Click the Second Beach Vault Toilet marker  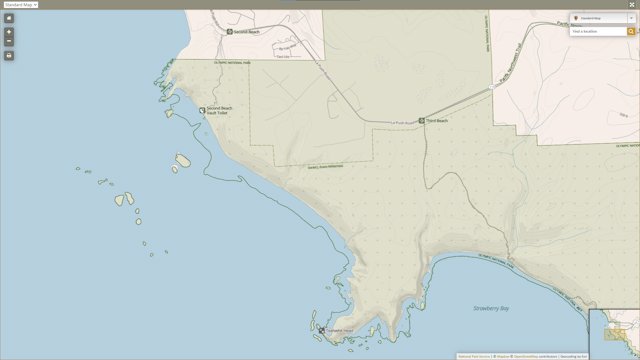click(x=202, y=110)
